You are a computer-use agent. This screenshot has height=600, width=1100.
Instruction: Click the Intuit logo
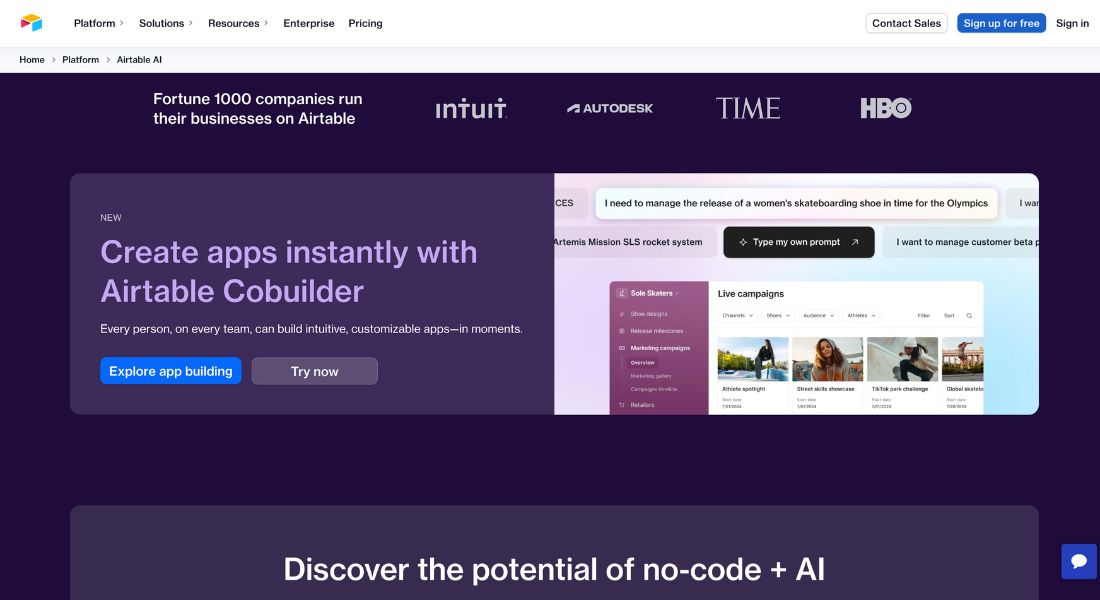pyautogui.click(x=471, y=108)
